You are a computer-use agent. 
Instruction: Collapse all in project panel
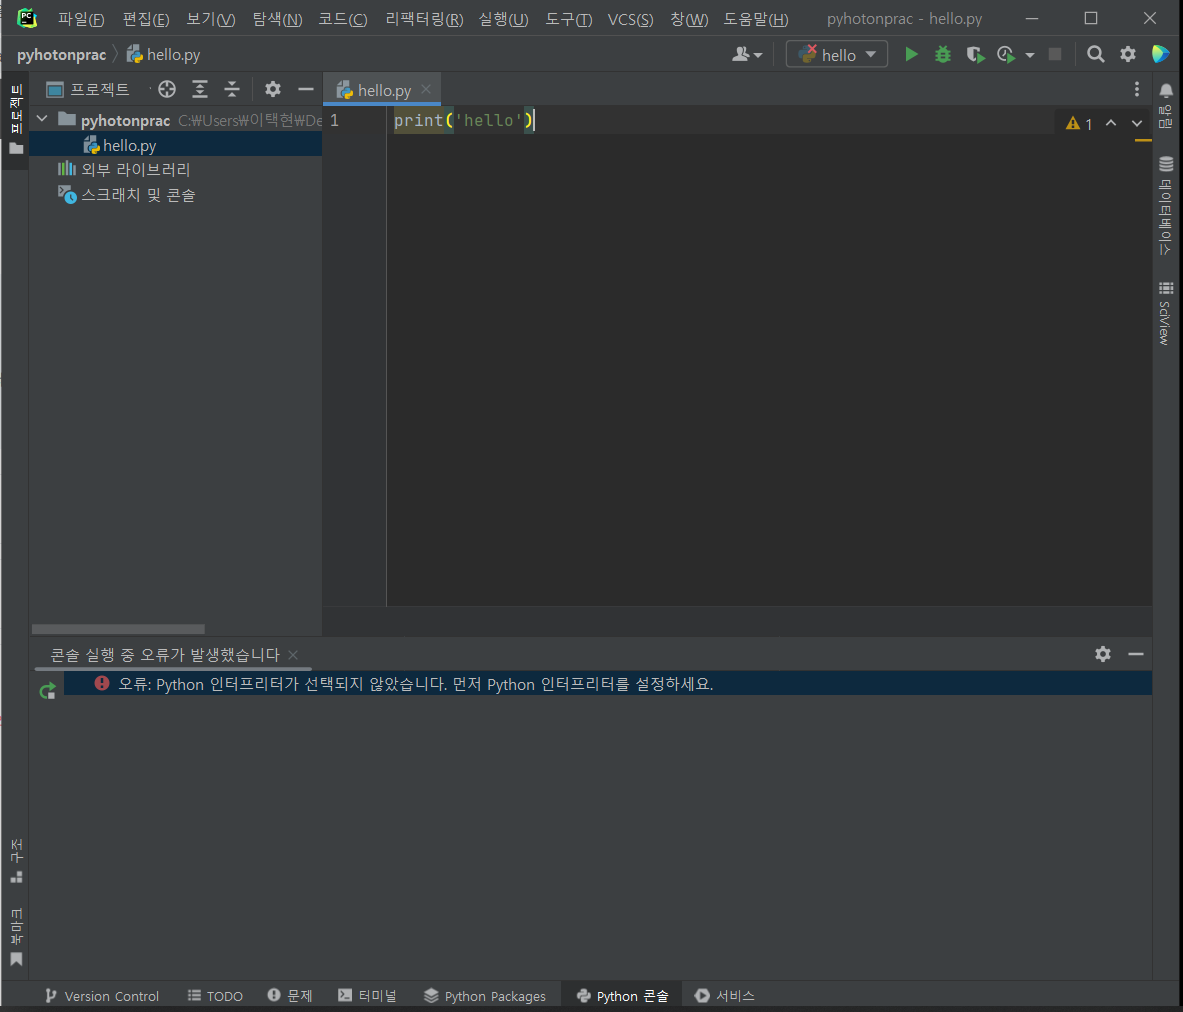point(232,90)
